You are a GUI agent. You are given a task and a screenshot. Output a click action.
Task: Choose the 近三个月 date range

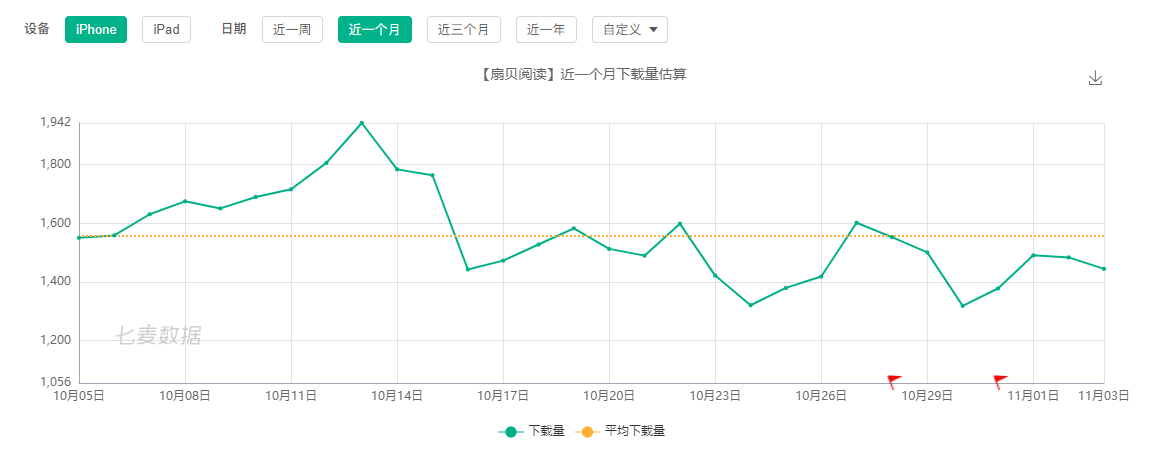[x=463, y=30]
